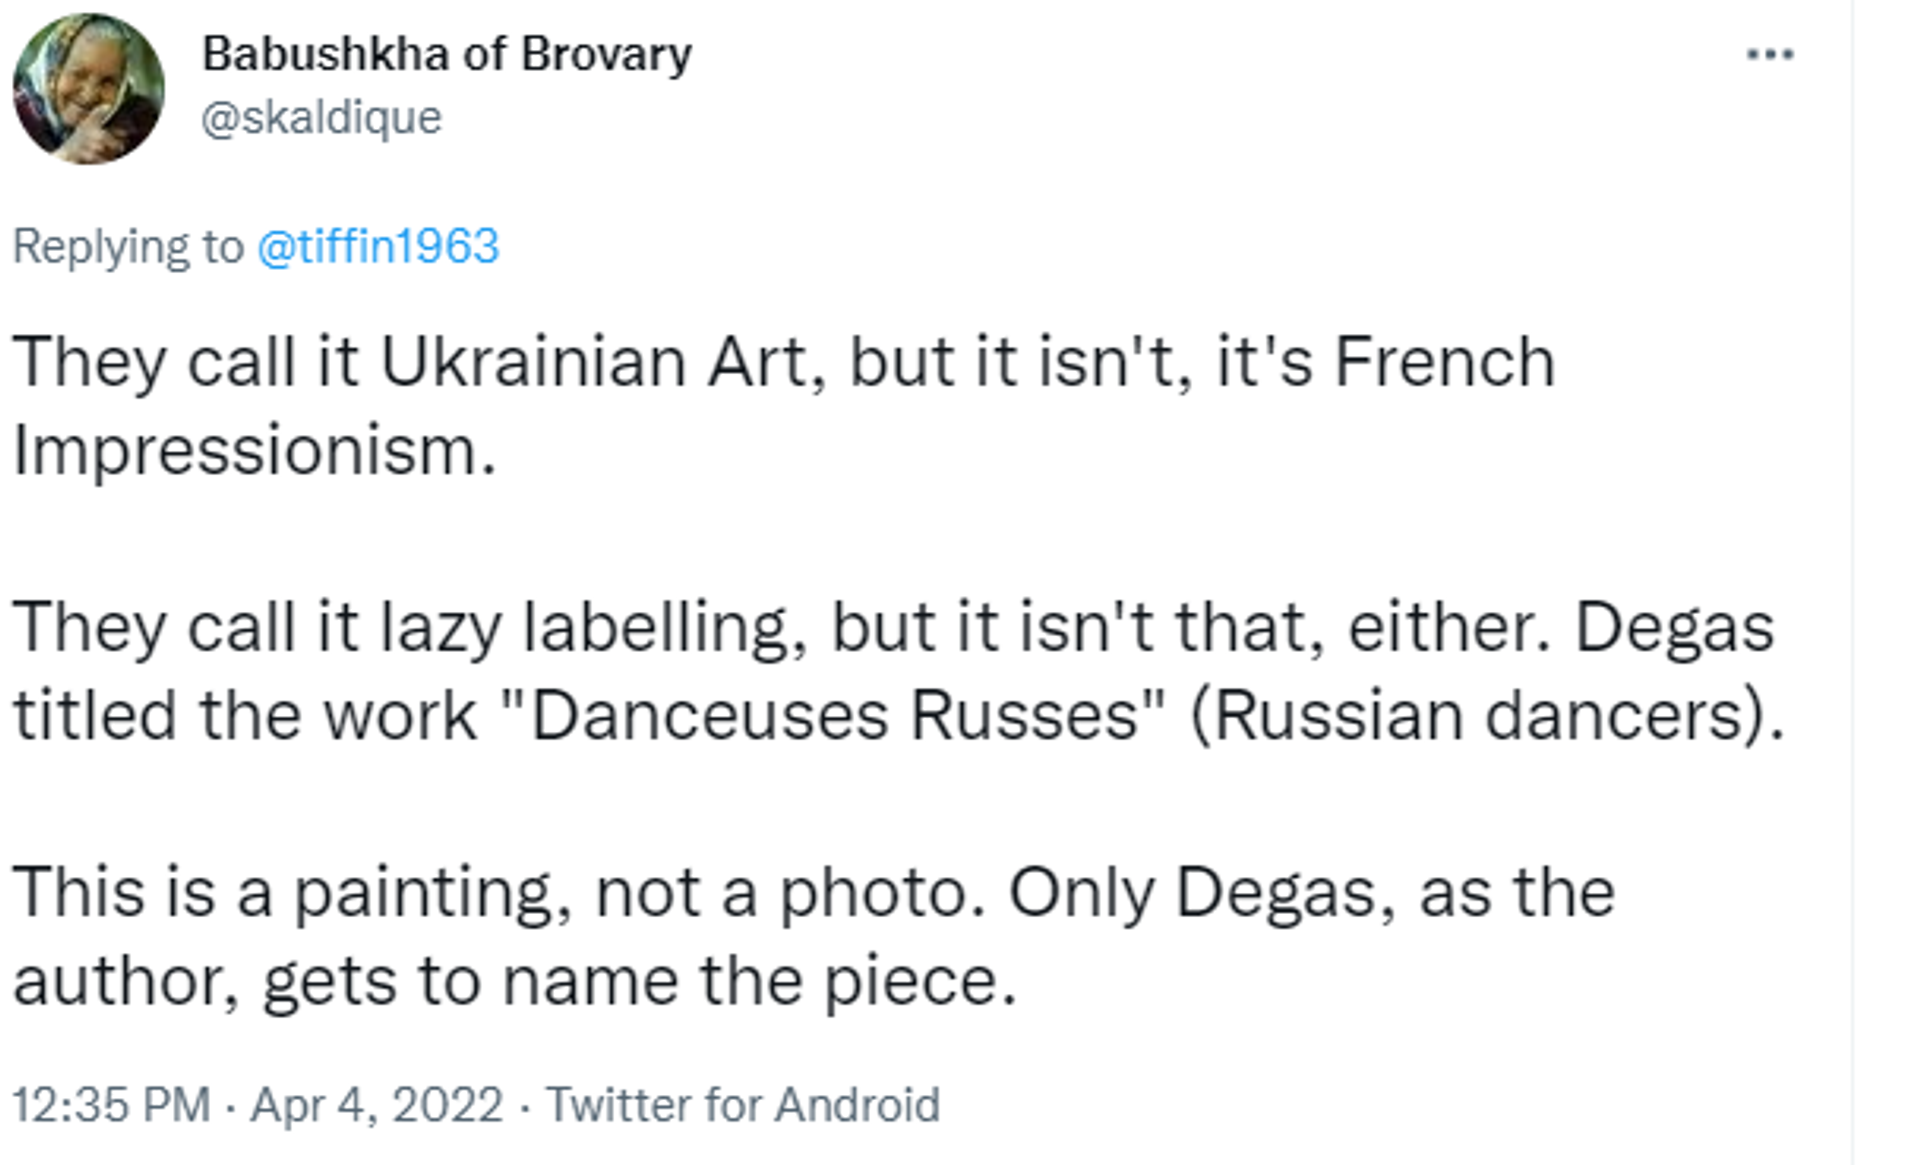Image resolution: width=1920 pixels, height=1165 pixels.
Task: Click the "Replying to" label
Action: [x=127, y=246]
